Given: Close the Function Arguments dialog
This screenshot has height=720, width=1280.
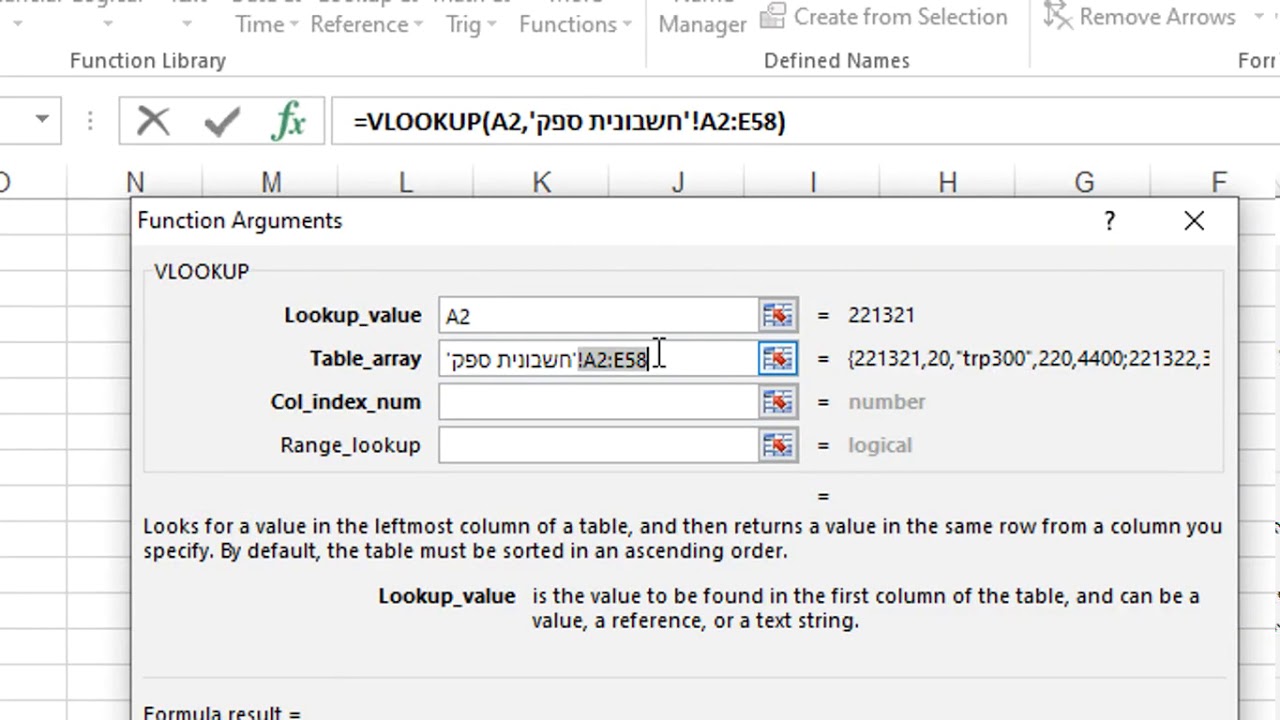Looking at the screenshot, I should 1194,221.
